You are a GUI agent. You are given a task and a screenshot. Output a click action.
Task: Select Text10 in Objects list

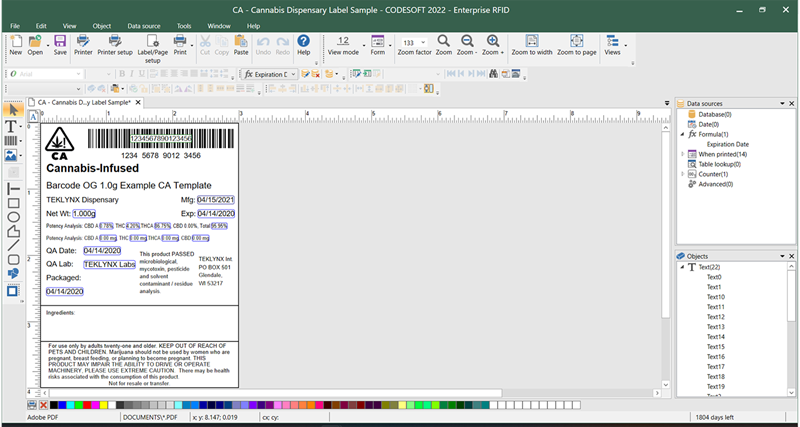(715, 297)
